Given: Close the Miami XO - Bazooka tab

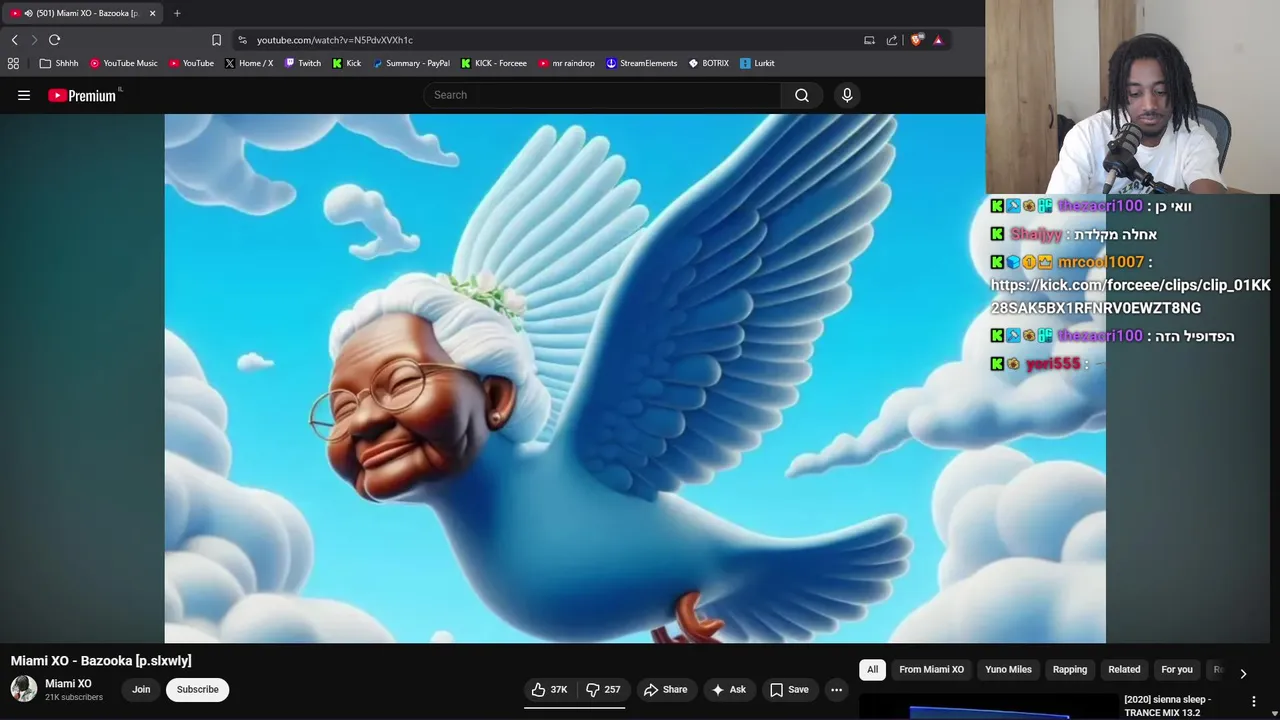Looking at the screenshot, I should tap(153, 13).
